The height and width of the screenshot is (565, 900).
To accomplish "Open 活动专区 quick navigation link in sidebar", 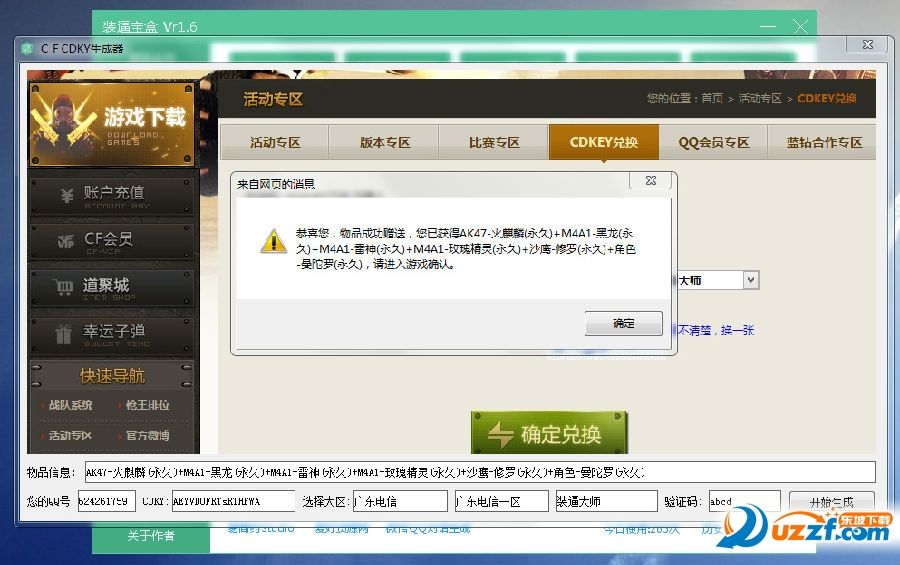I will point(70,435).
